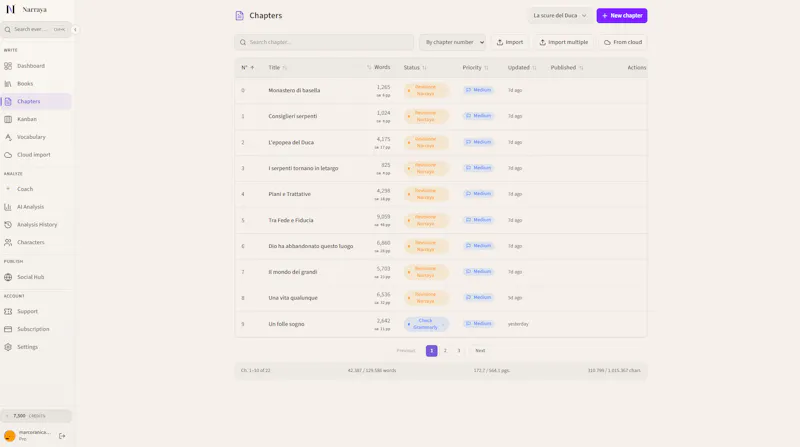
Task: Open chapter Tra Fede e Fiducia
Action: click(291, 220)
